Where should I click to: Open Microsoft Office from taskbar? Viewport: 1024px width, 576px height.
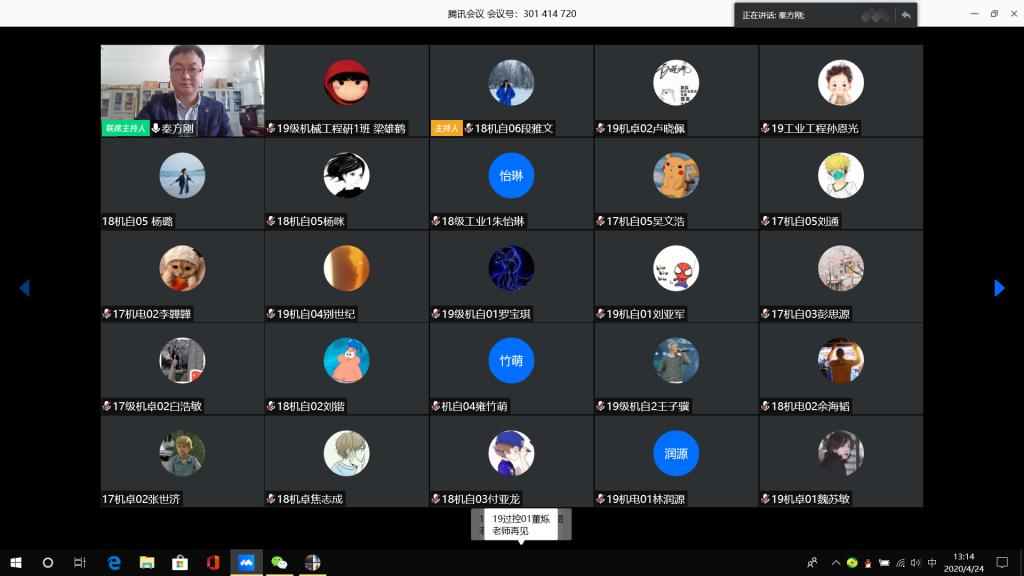click(x=213, y=562)
